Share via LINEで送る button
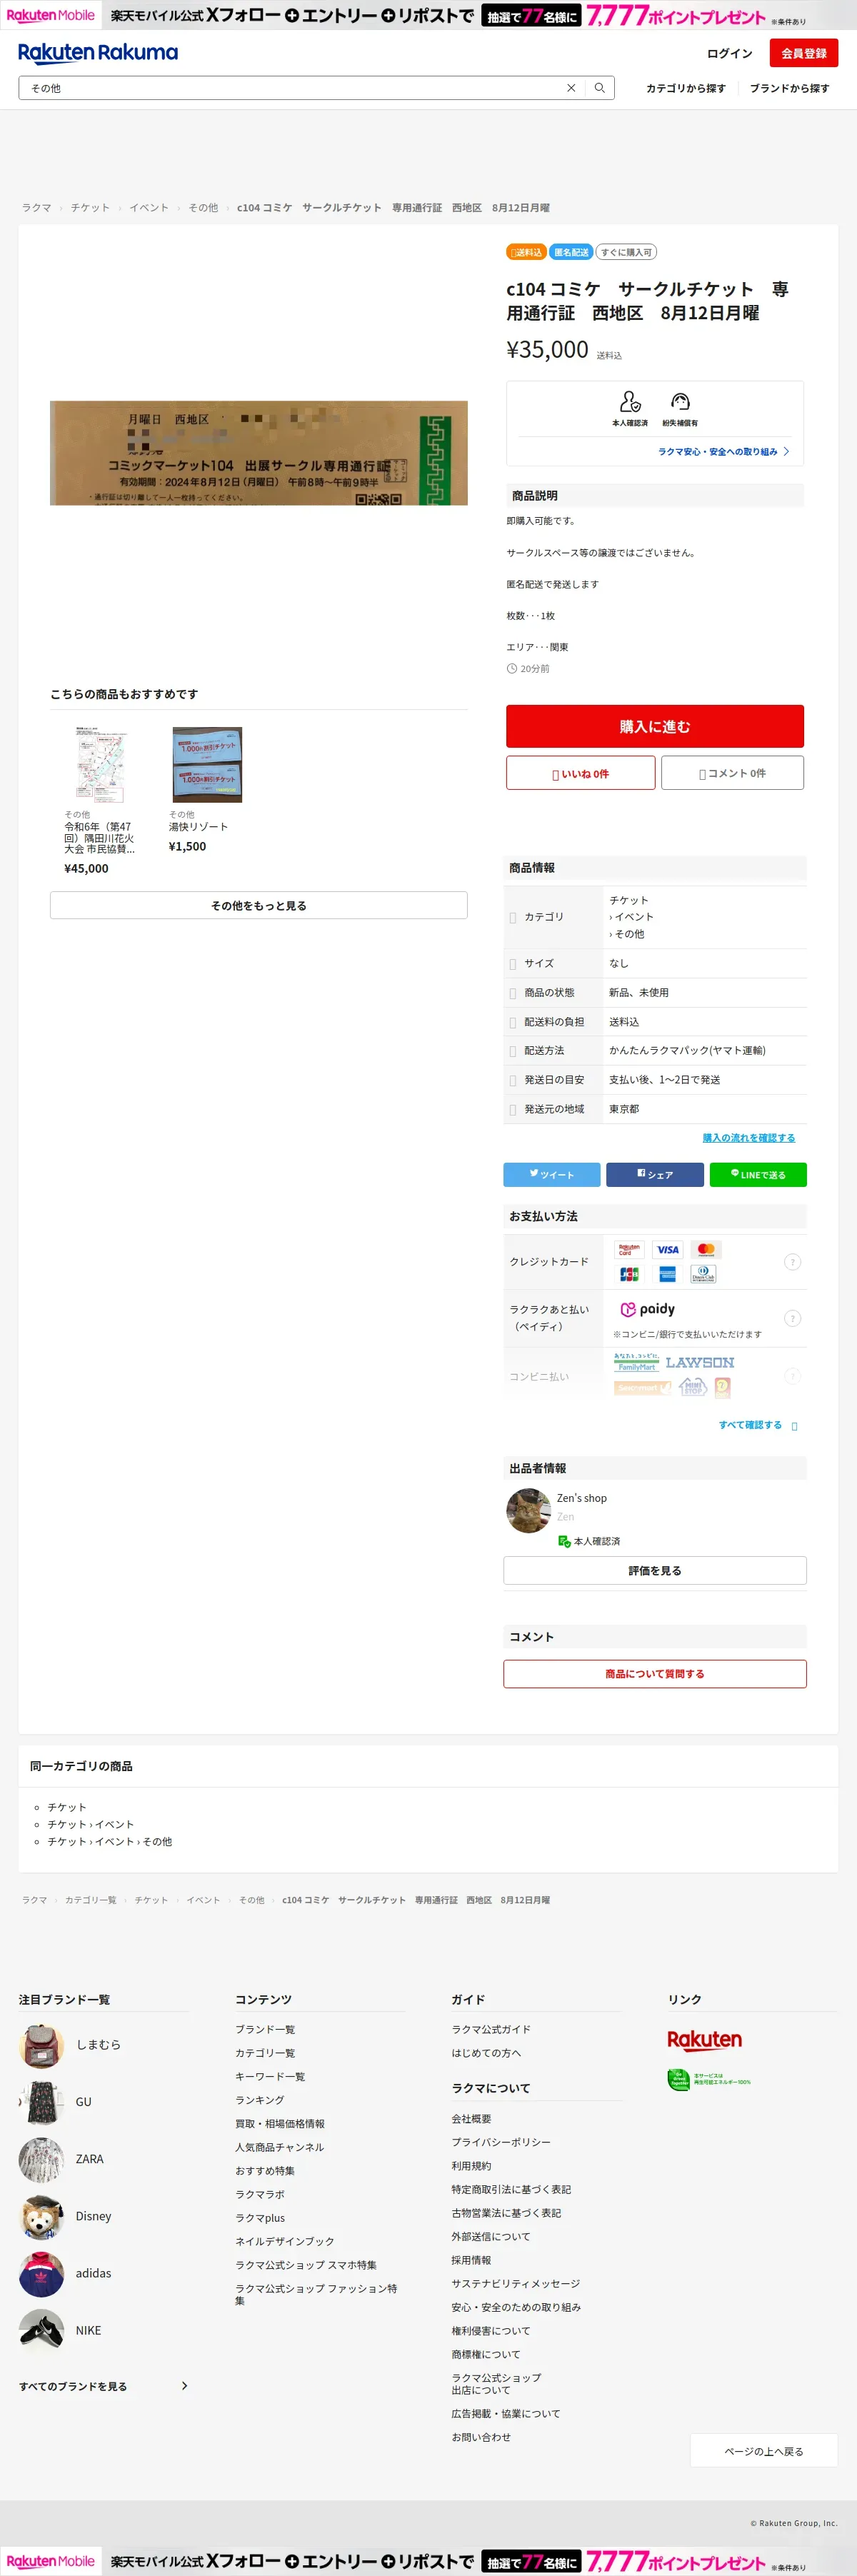Screen dimensions: 857x2576 coord(758,1175)
